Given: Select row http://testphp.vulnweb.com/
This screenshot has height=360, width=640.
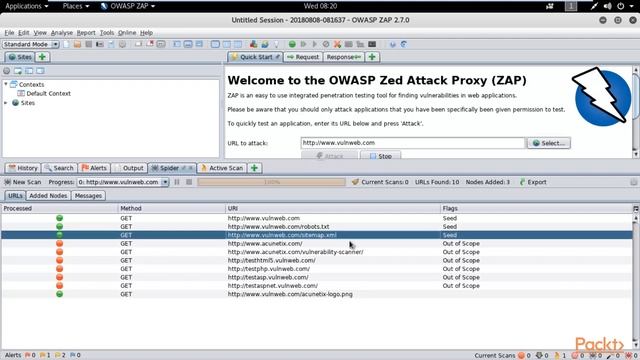Looking at the screenshot, I should coord(317,269).
